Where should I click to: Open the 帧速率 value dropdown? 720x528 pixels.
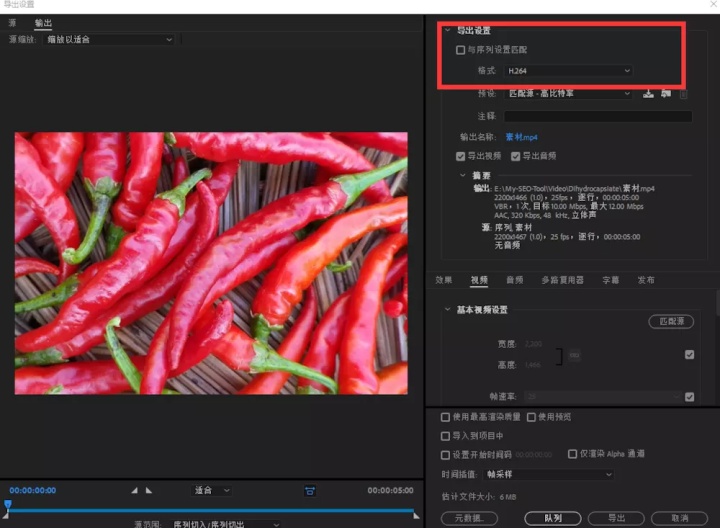(x=603, y=396)
